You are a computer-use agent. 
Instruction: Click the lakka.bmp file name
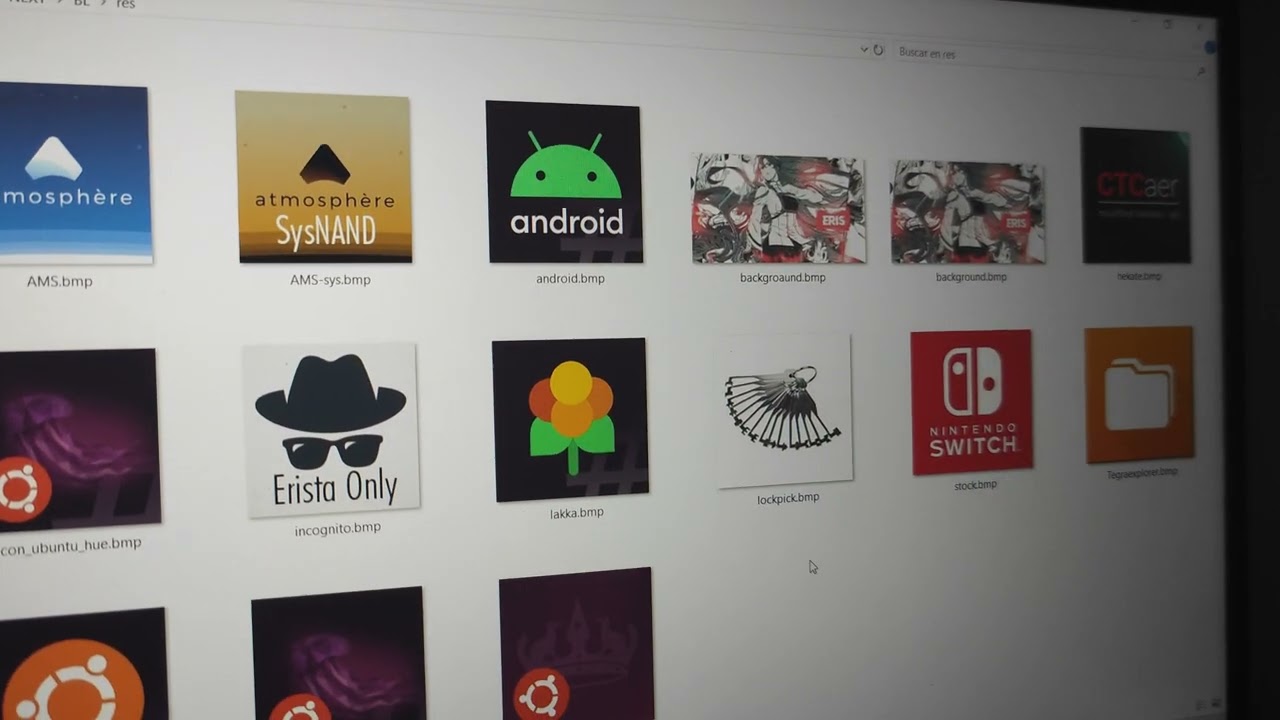point(577,513)
